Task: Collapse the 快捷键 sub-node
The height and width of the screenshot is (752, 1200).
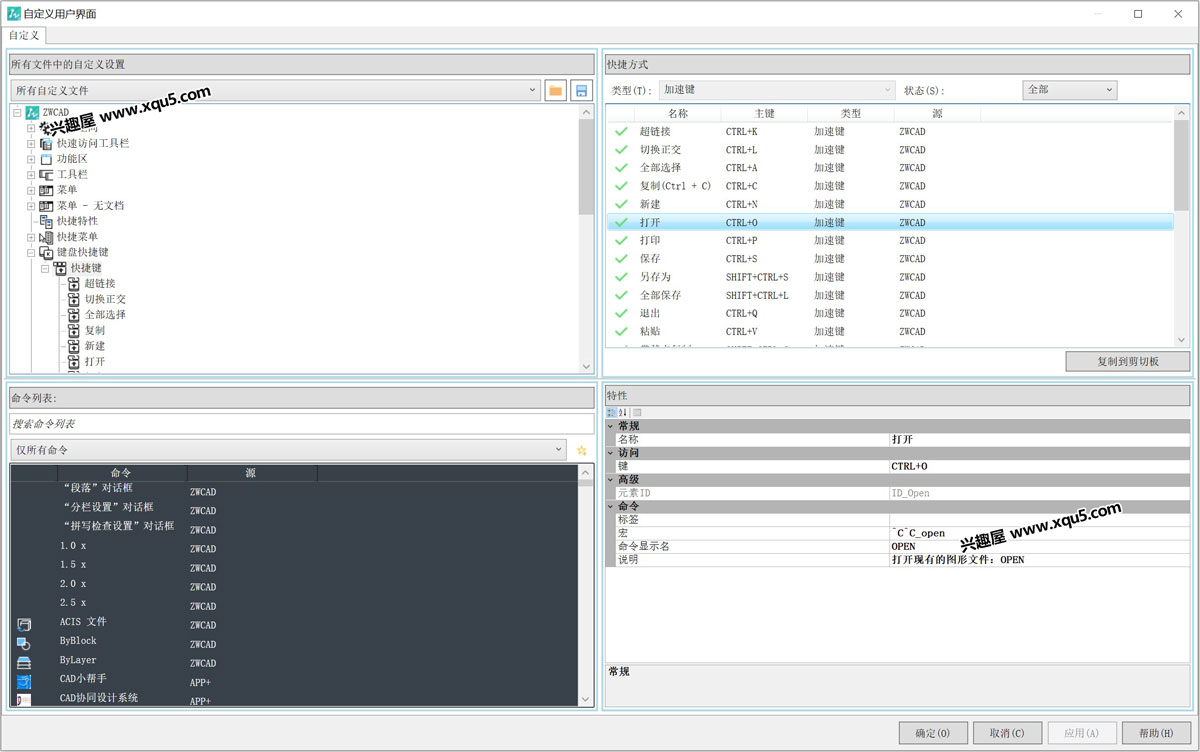Action: [x=45, y=268]
